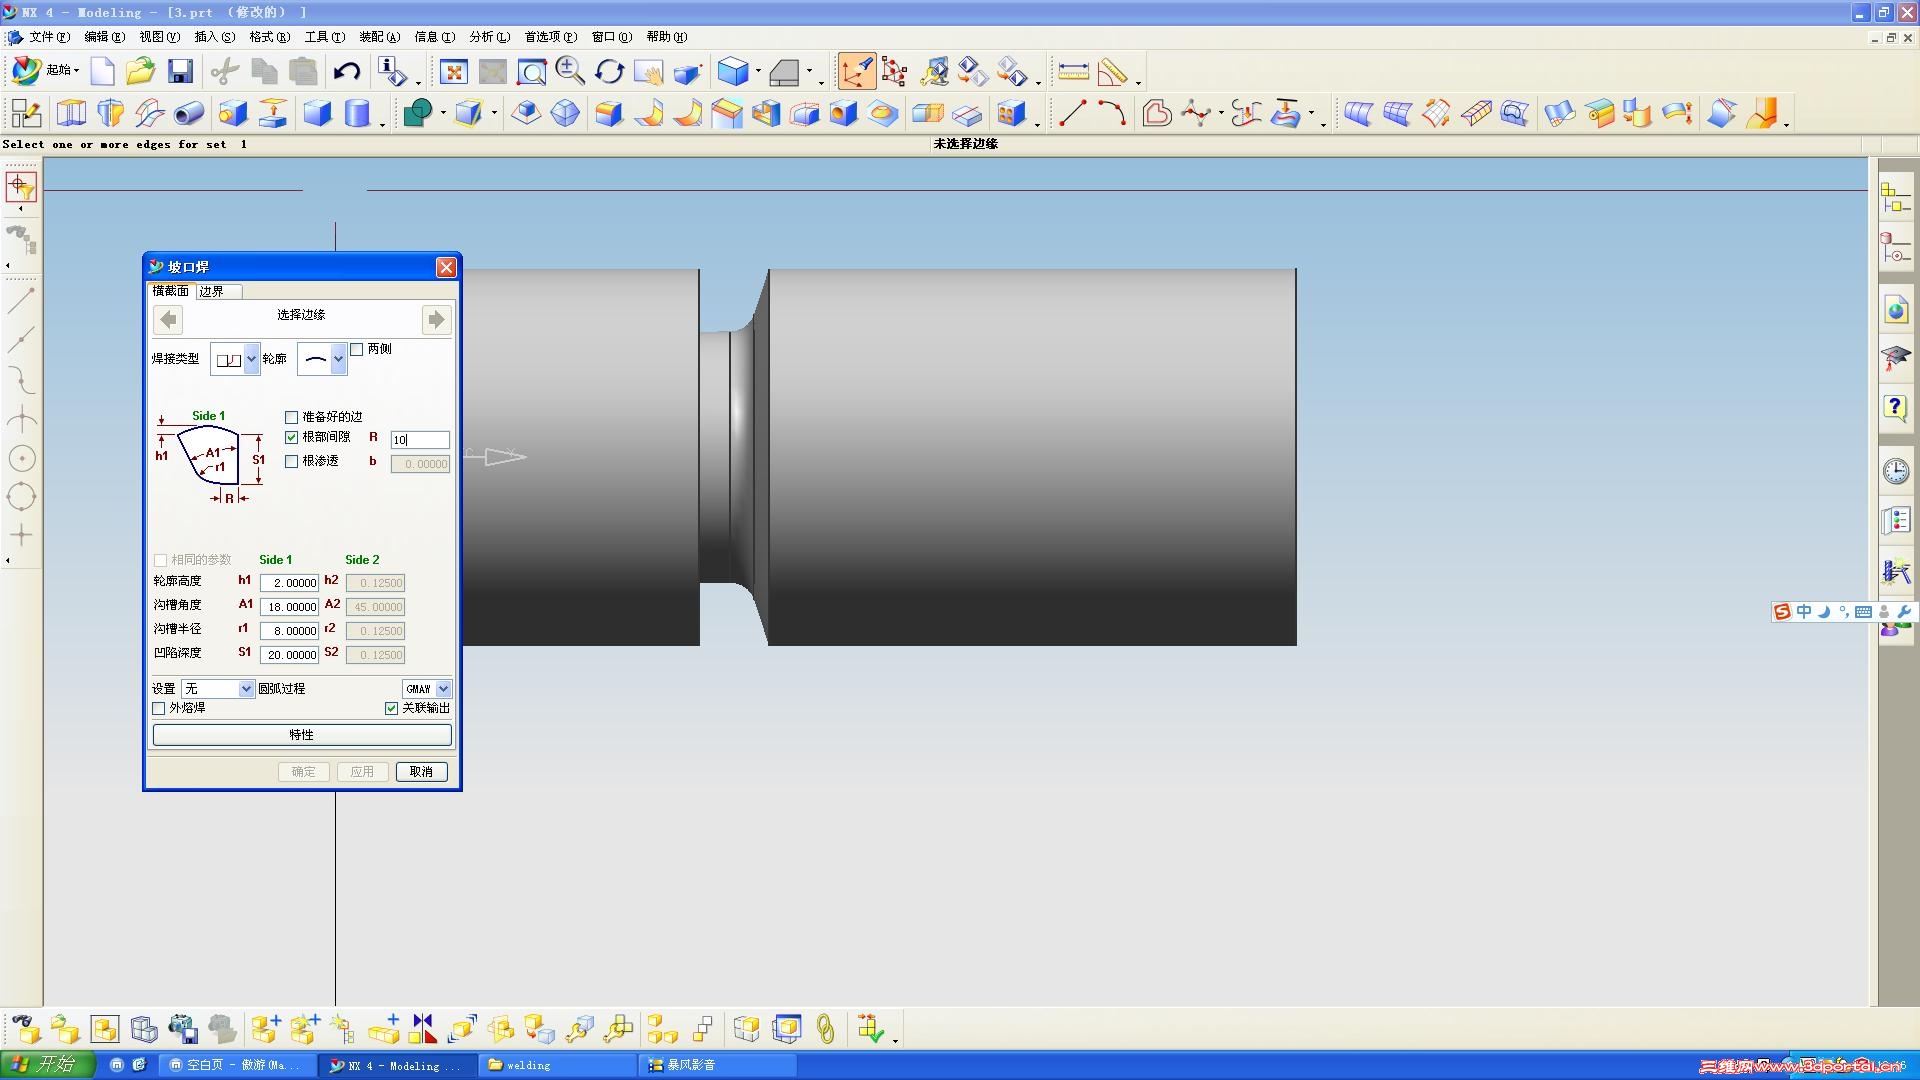Click the Undo arrow icon
This screenshot has height=1080, width=1920.
[347, 71]
